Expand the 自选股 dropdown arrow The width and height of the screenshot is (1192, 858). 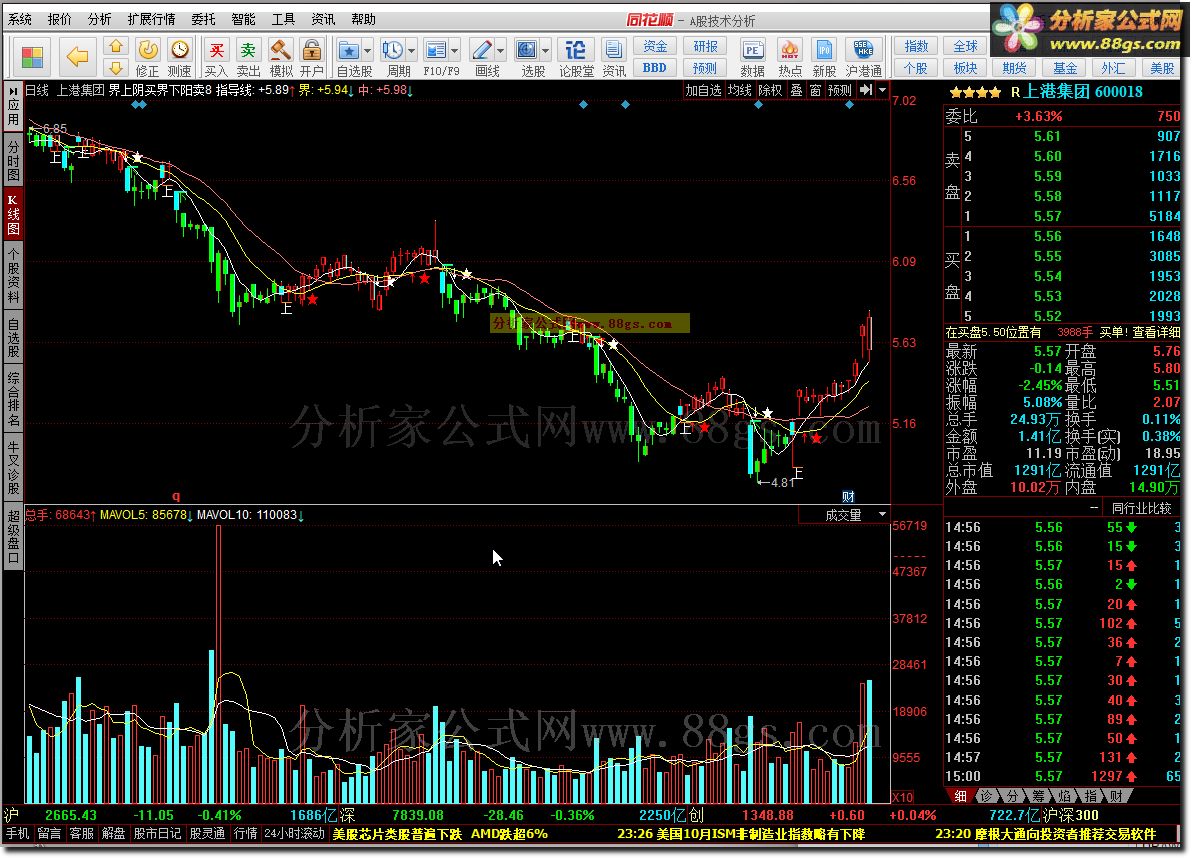368,51
